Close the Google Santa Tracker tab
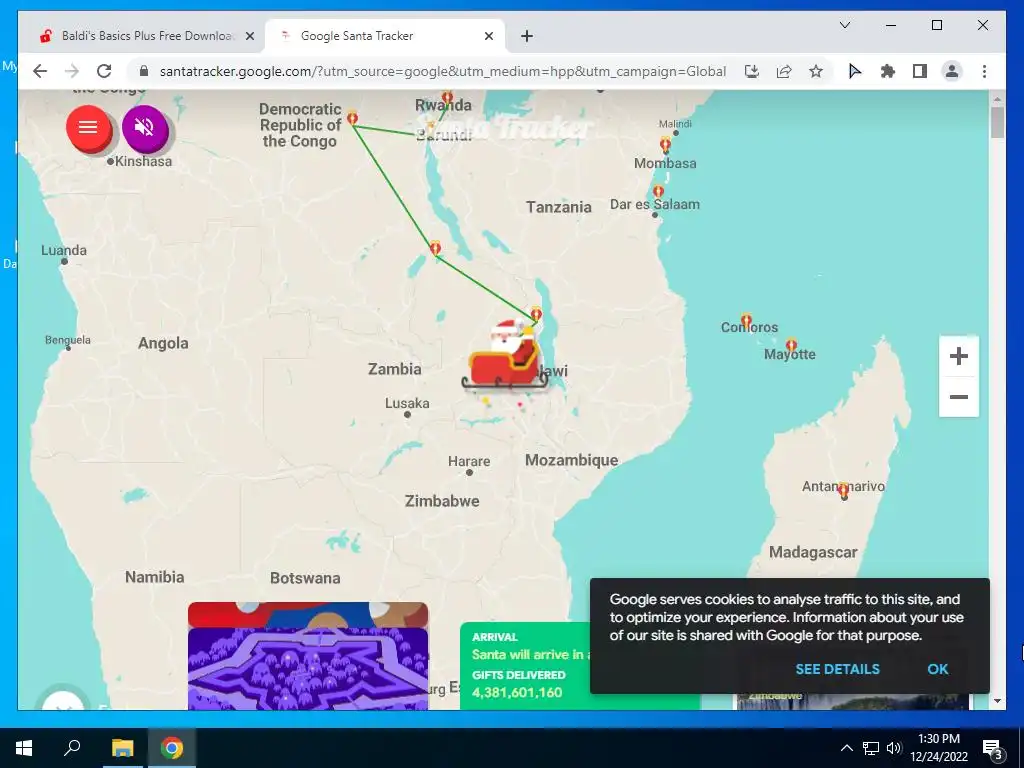 coord(488,36)
